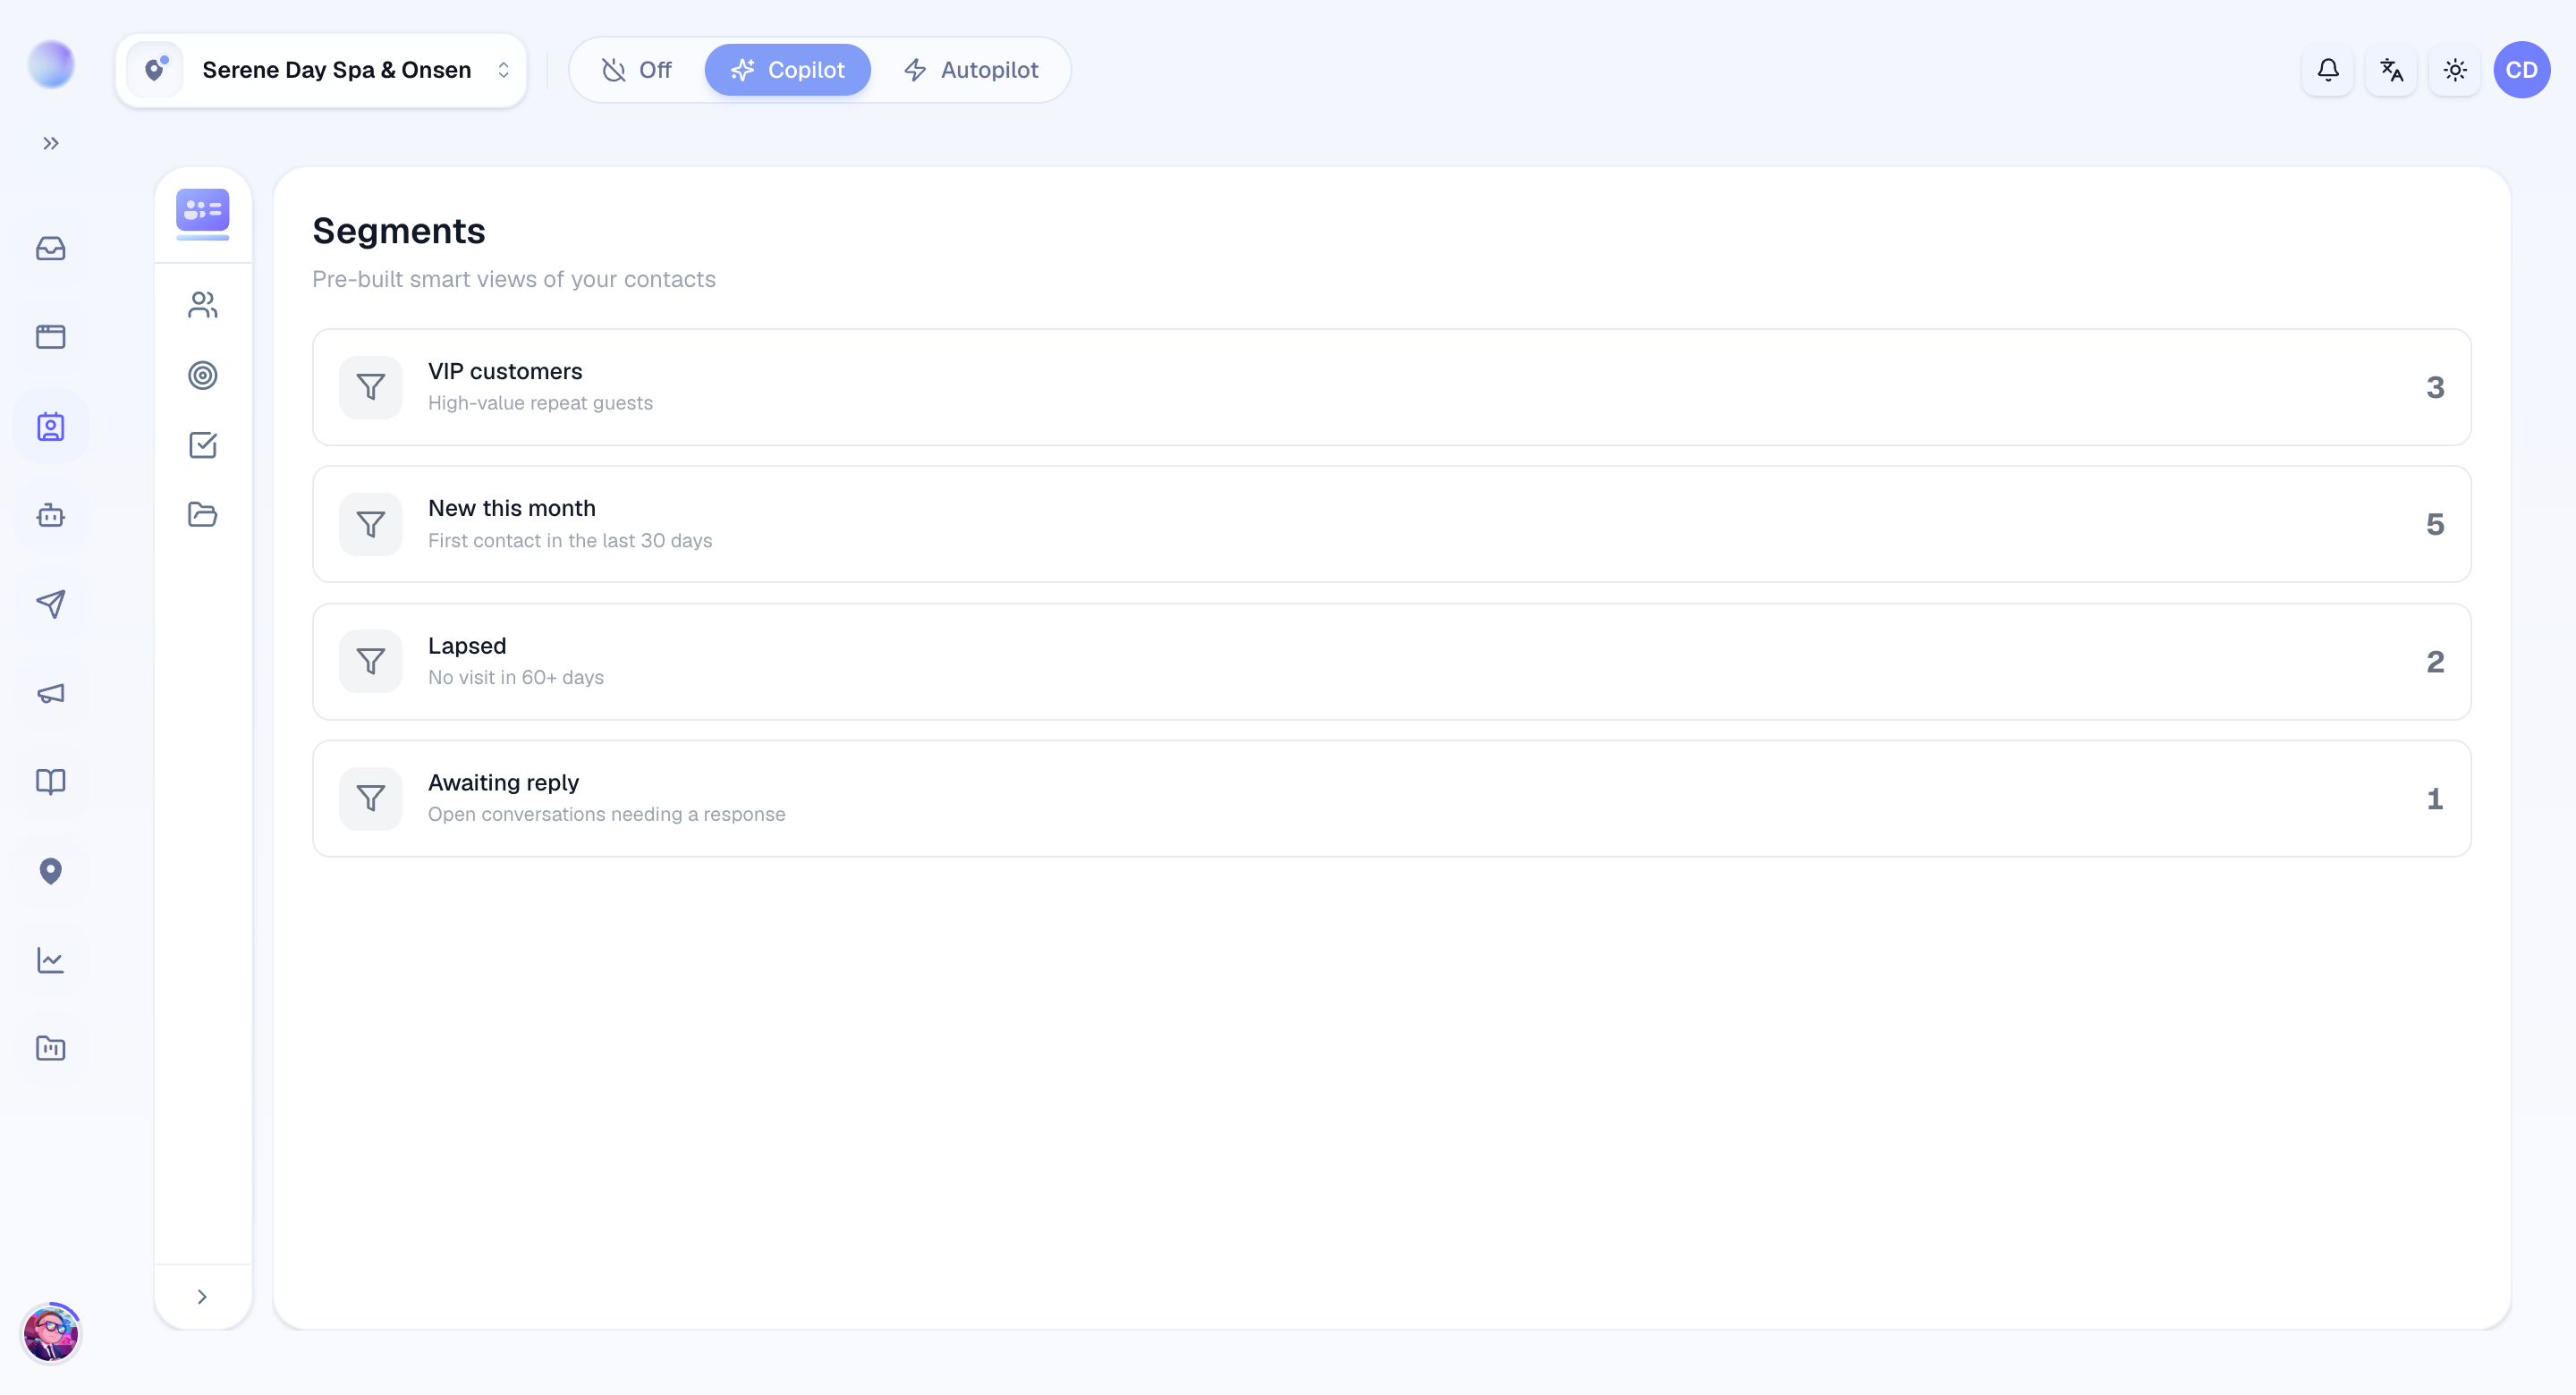Open the map pin locations icon
This screenshot has width=2576, height=1395.
coord(51,871)
